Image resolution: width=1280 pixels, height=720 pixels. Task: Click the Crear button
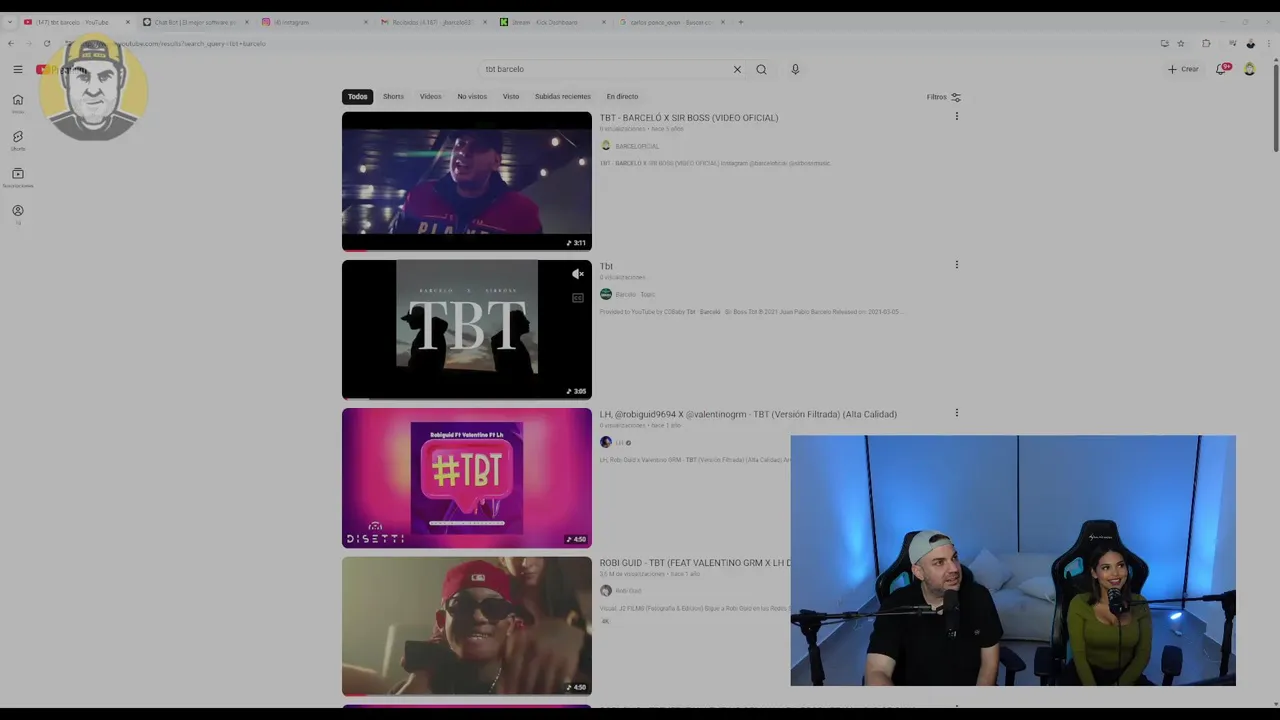(1183, 69)
